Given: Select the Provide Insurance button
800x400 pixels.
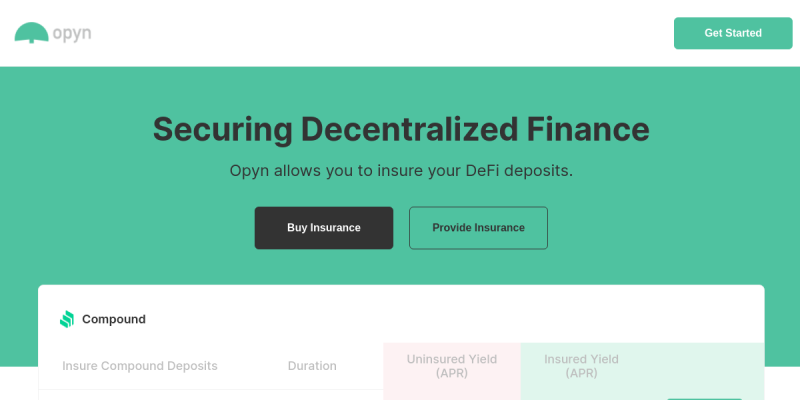Looking at the screenshot, I should 478,228.
